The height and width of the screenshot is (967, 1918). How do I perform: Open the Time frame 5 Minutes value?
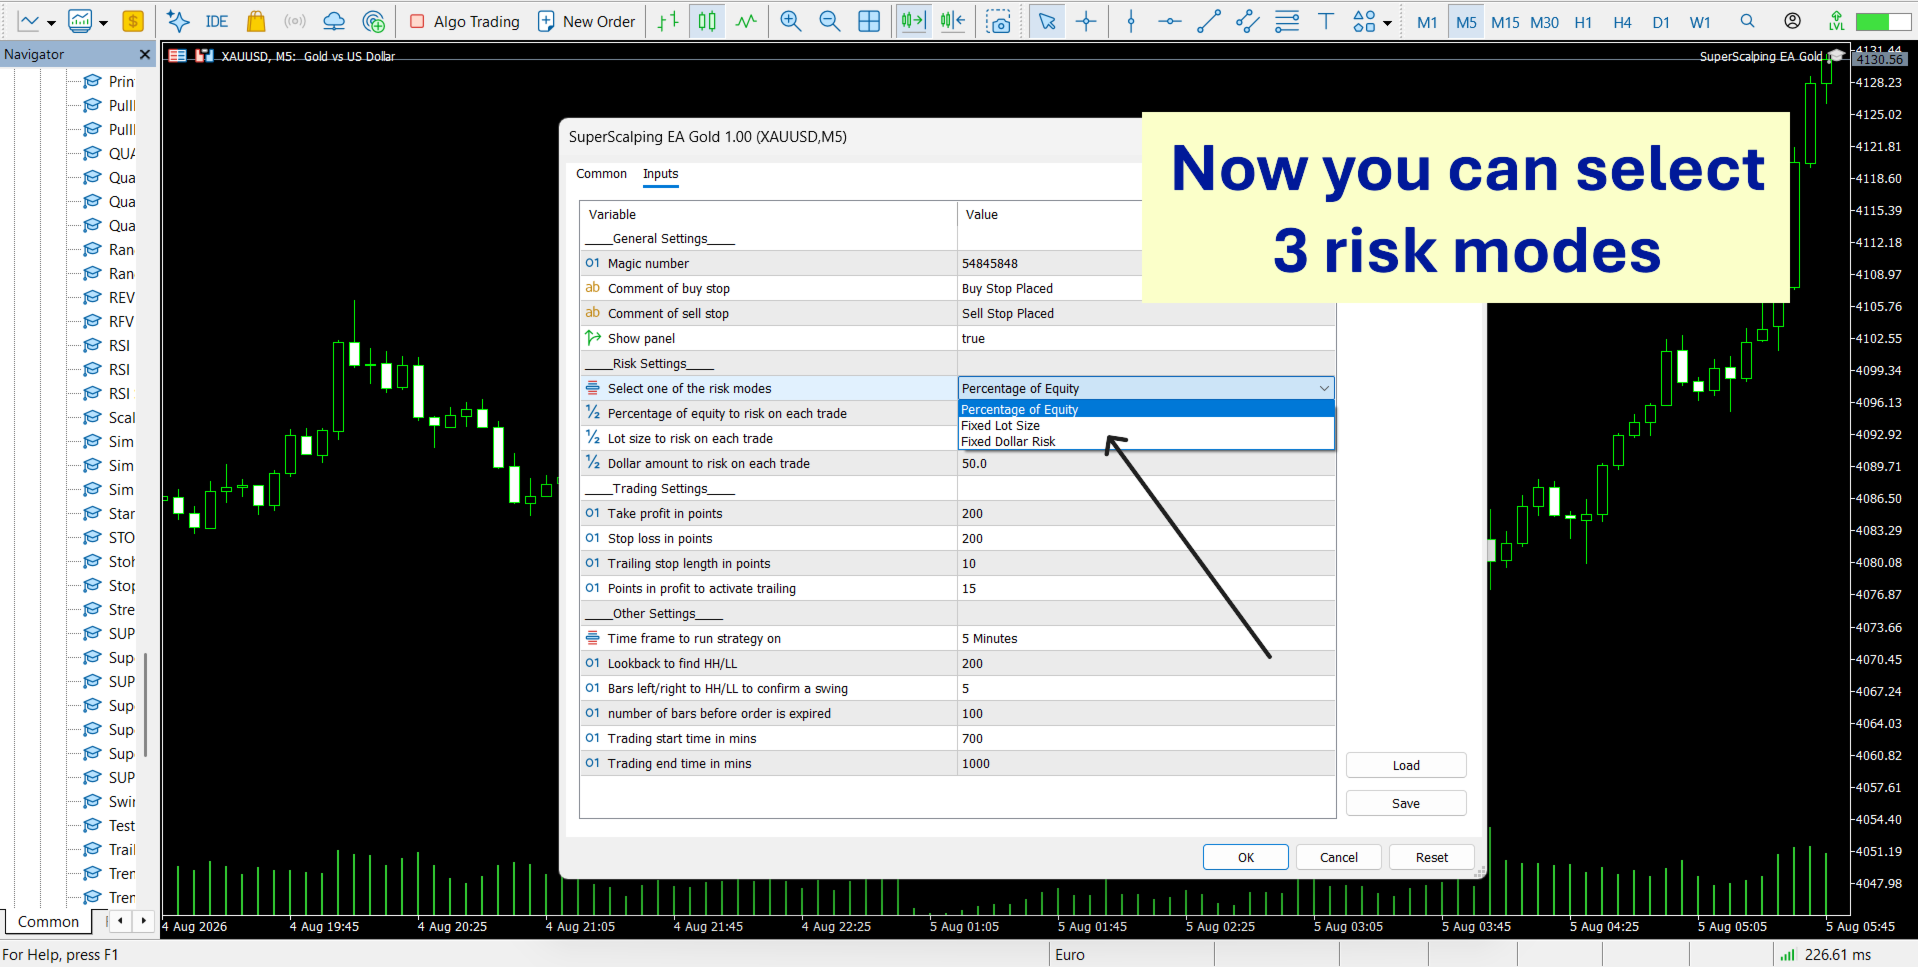click(x=1146, y=638)
